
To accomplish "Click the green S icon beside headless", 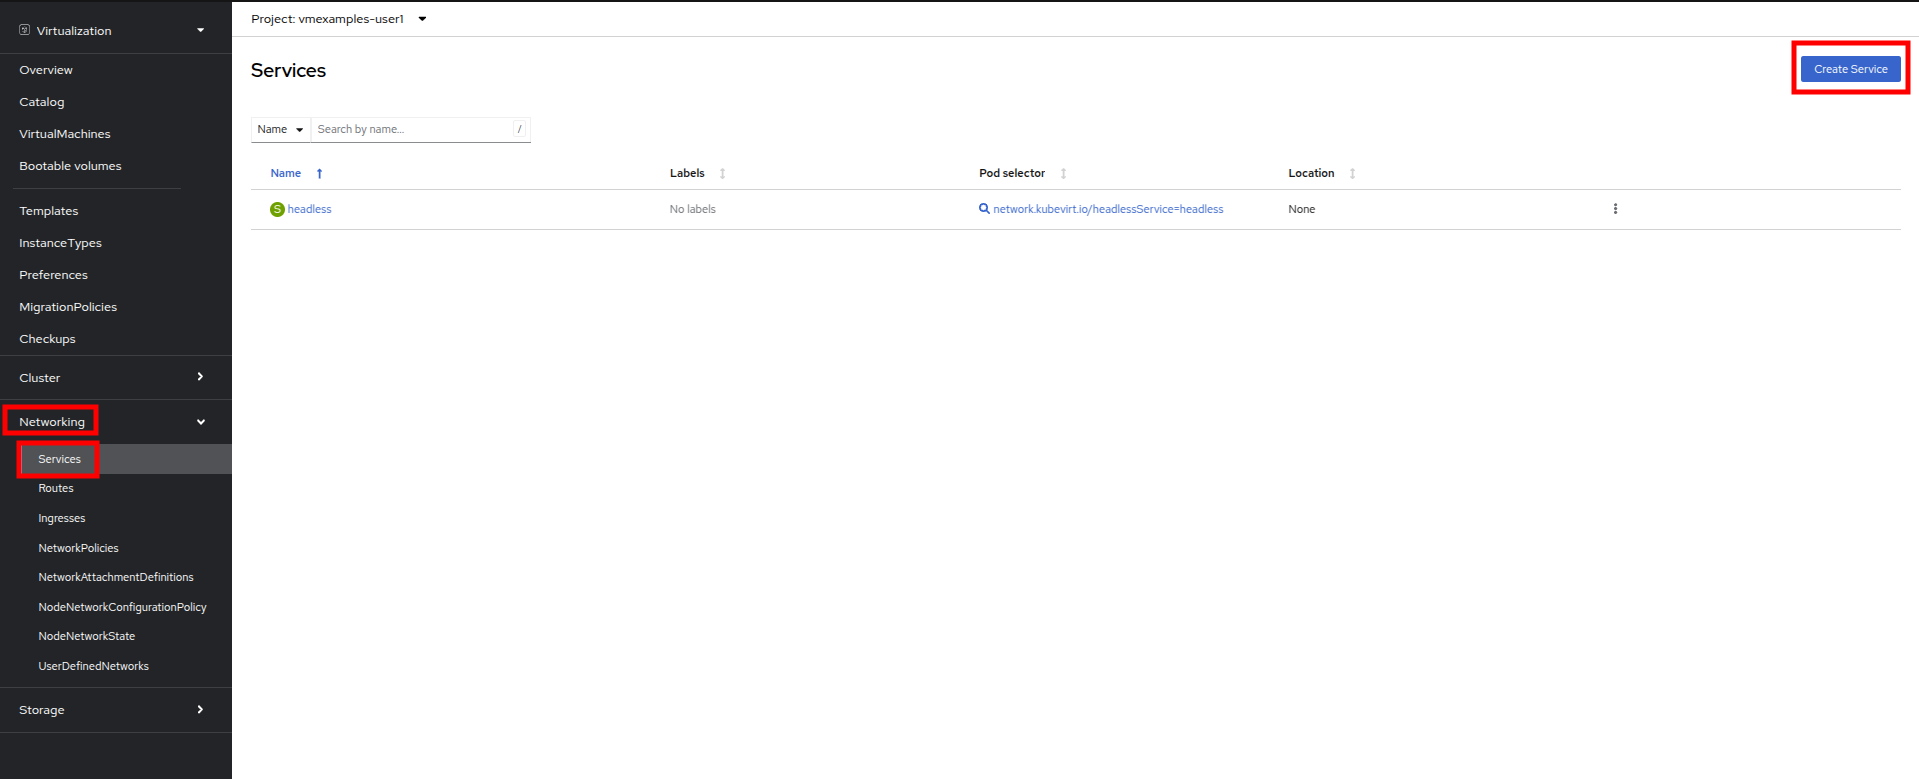I will [x=277, y=209].
